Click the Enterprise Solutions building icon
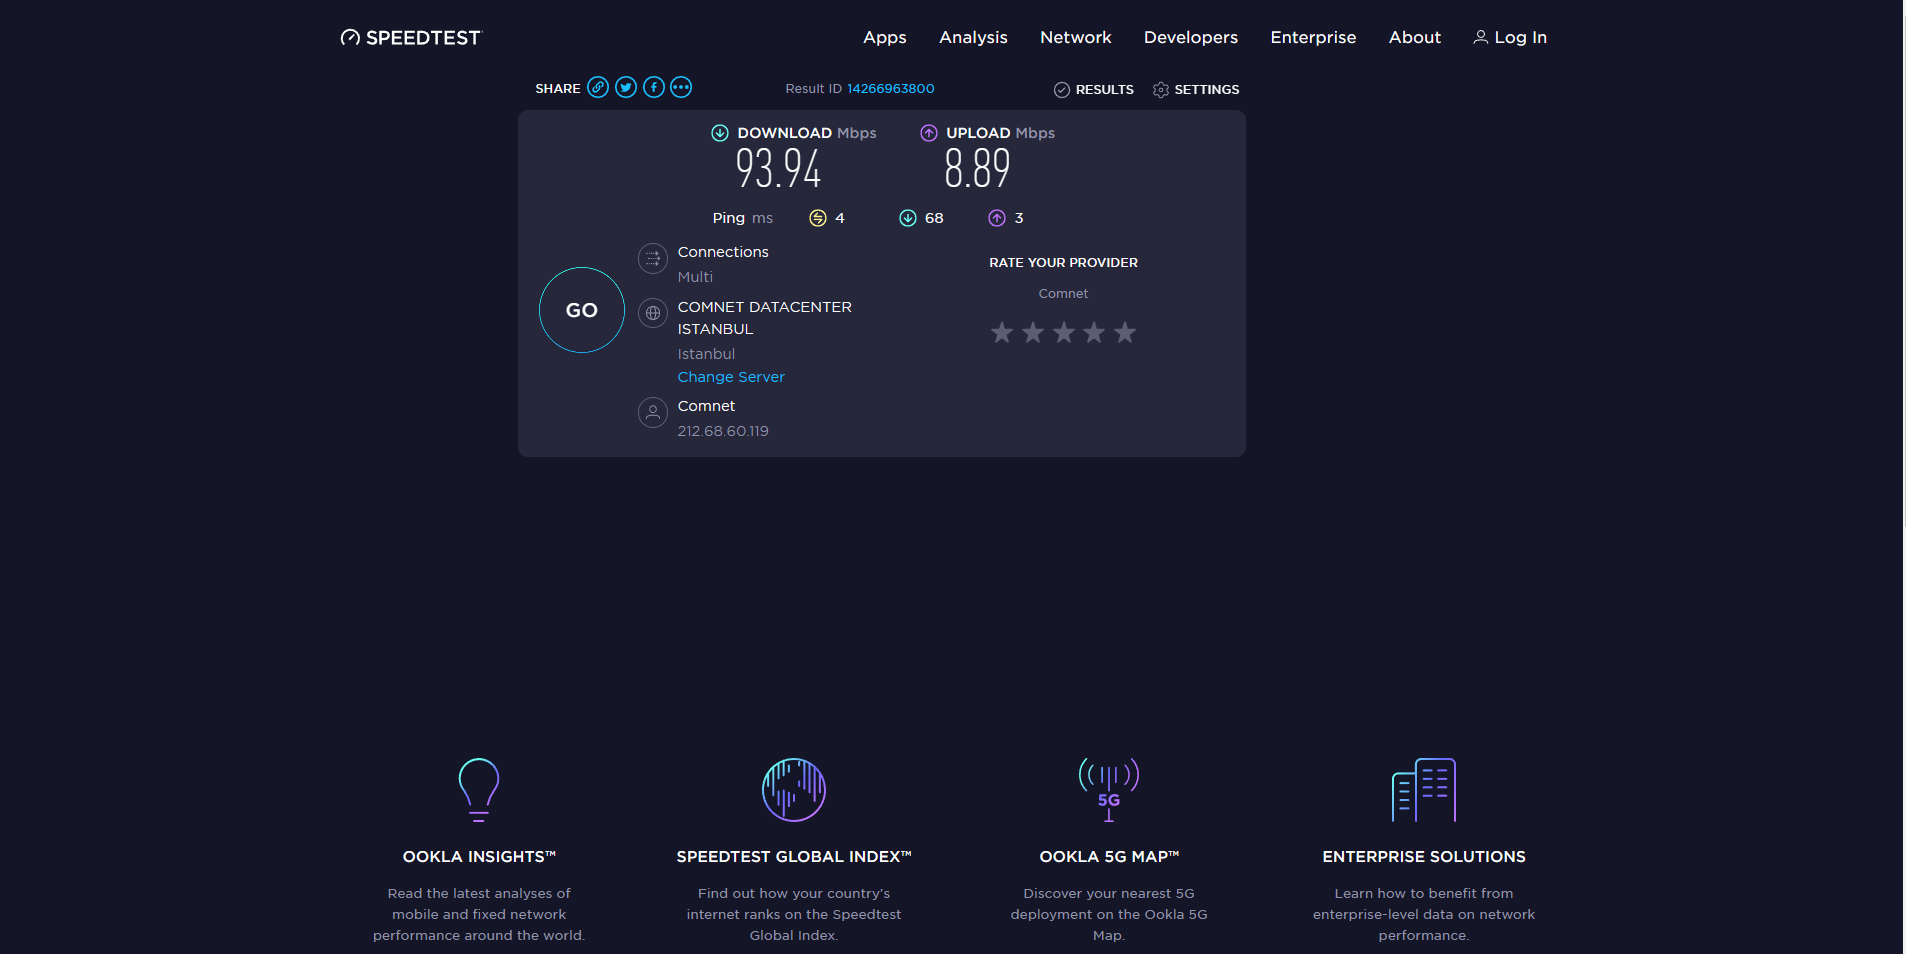The width and height of the screenshot is (1906, 954). click(1424, 790)
